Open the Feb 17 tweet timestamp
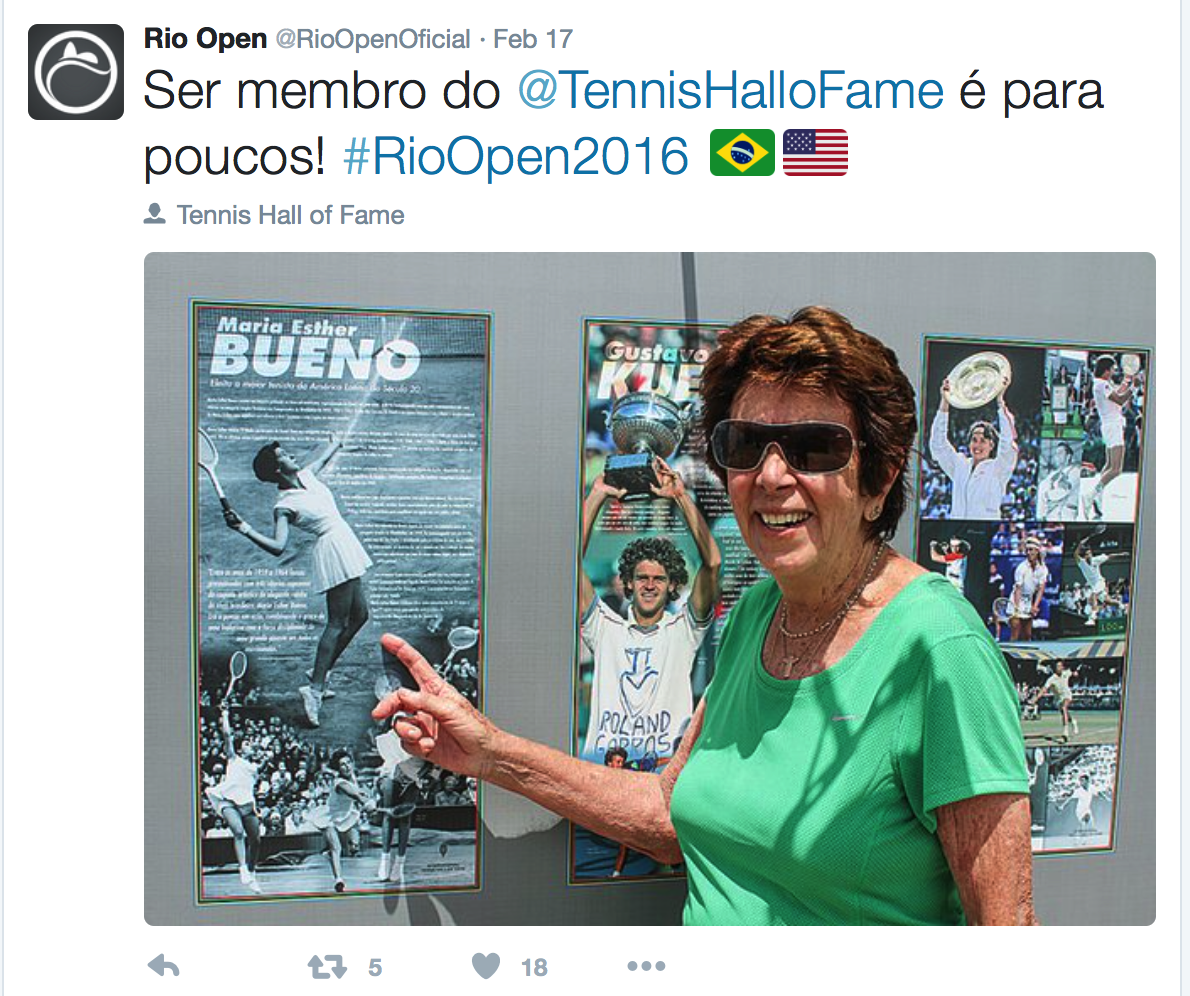1190x996 pixels. (533, 39)
